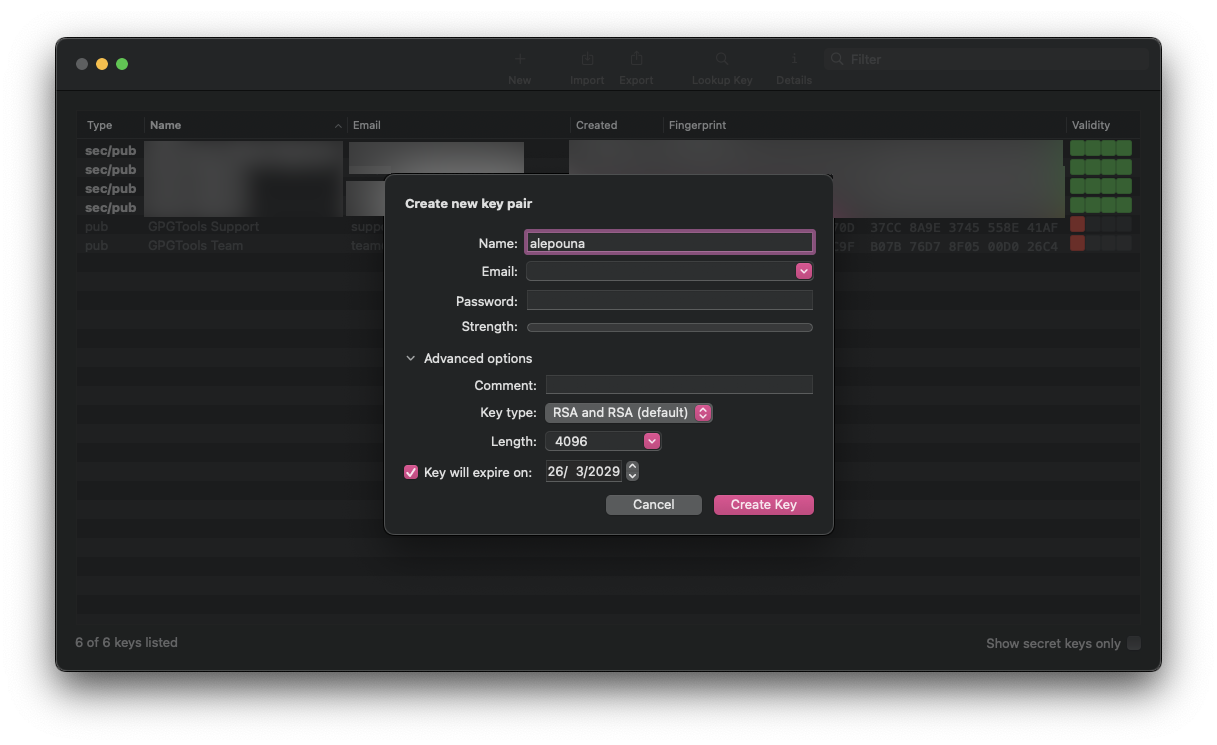
Task: Click the Cancel button
Action: (653, 505)
